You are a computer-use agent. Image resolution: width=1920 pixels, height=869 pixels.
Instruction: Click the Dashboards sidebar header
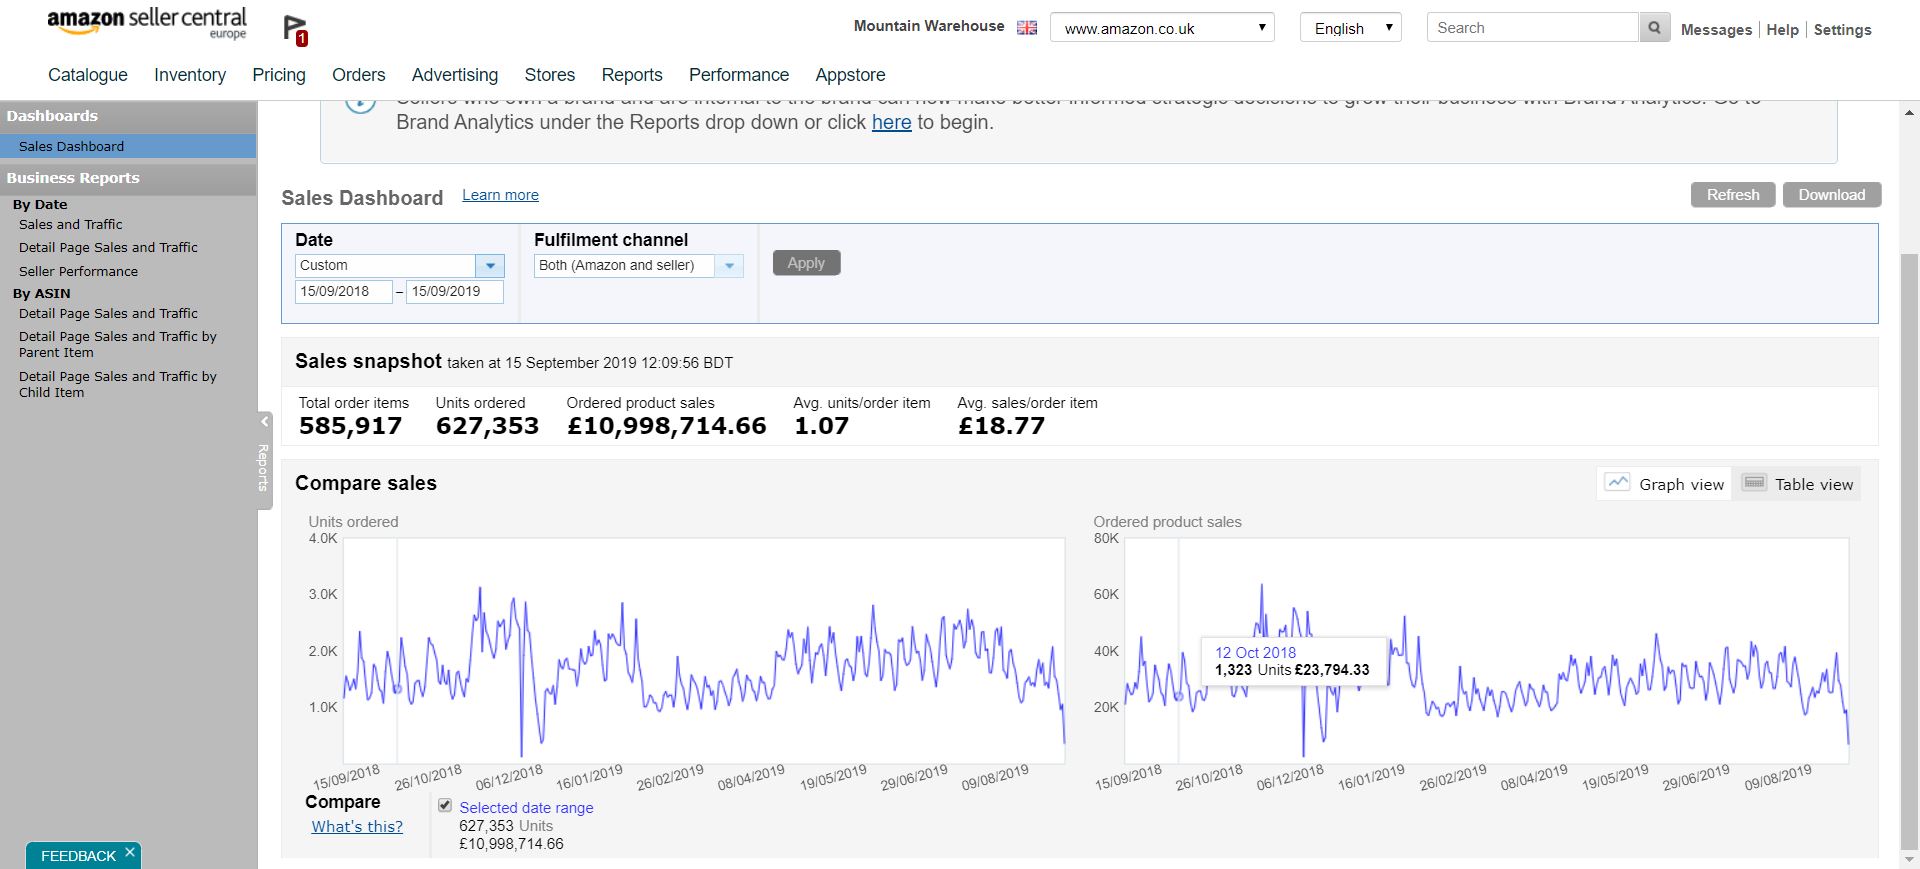128,116
